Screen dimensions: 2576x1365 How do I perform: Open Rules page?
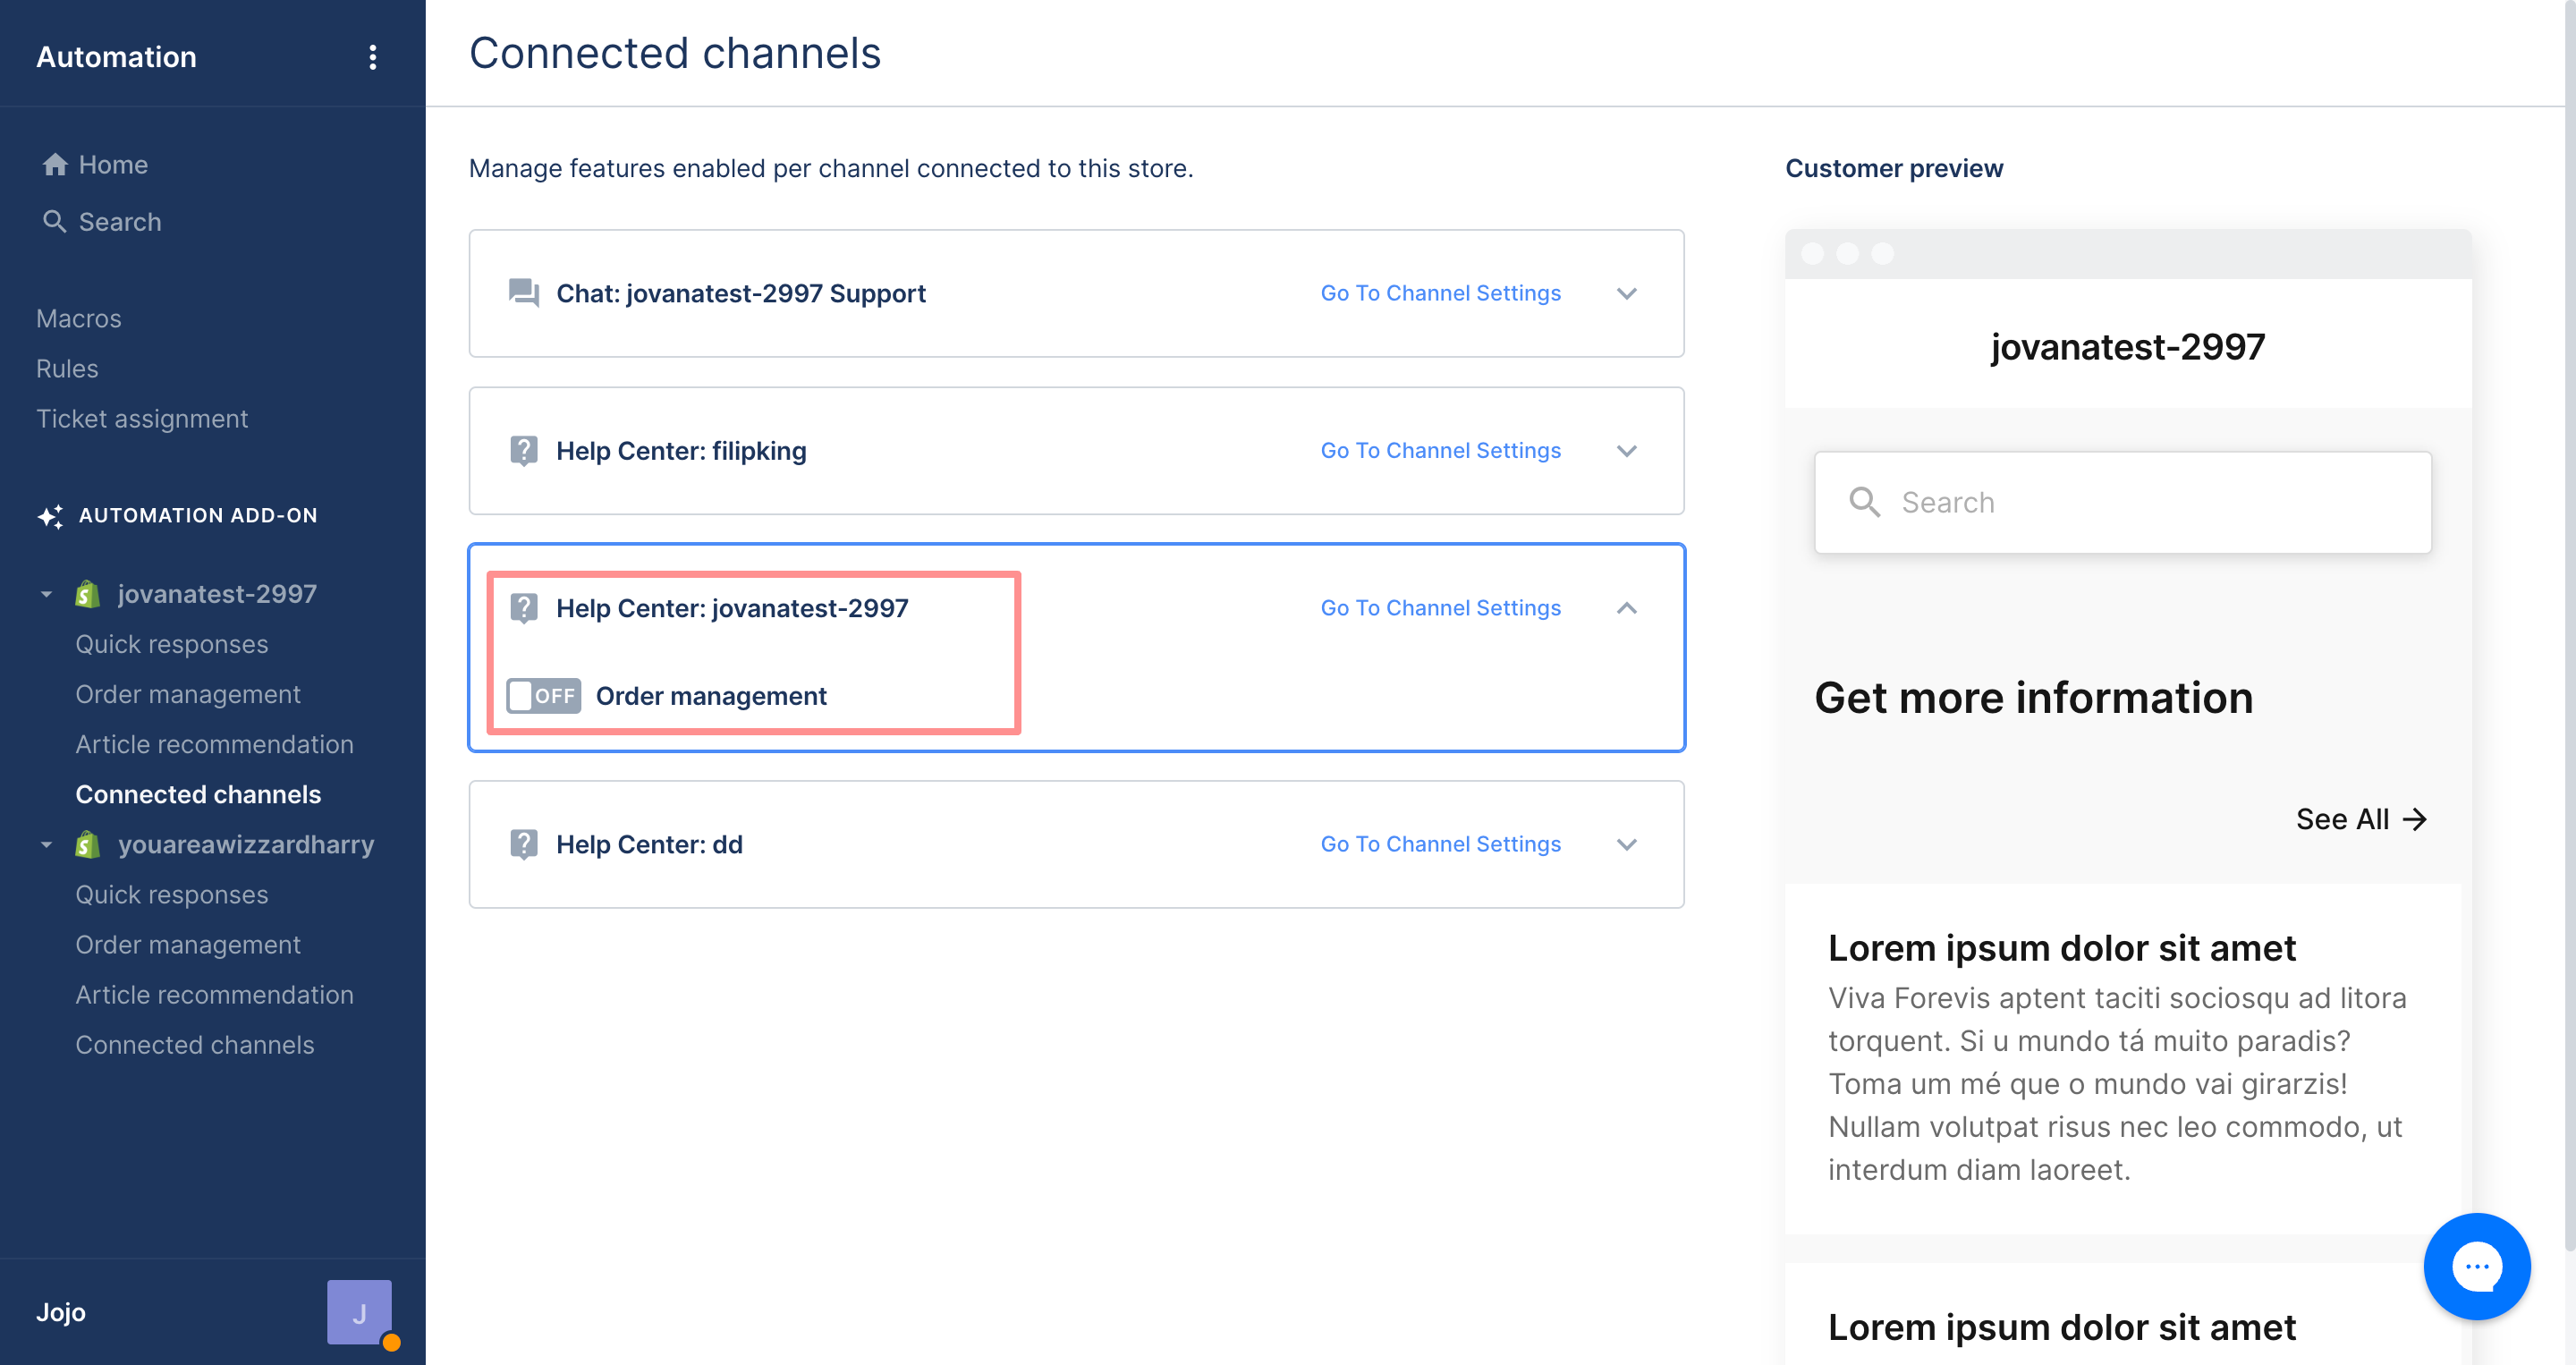(x=67, y=369)
